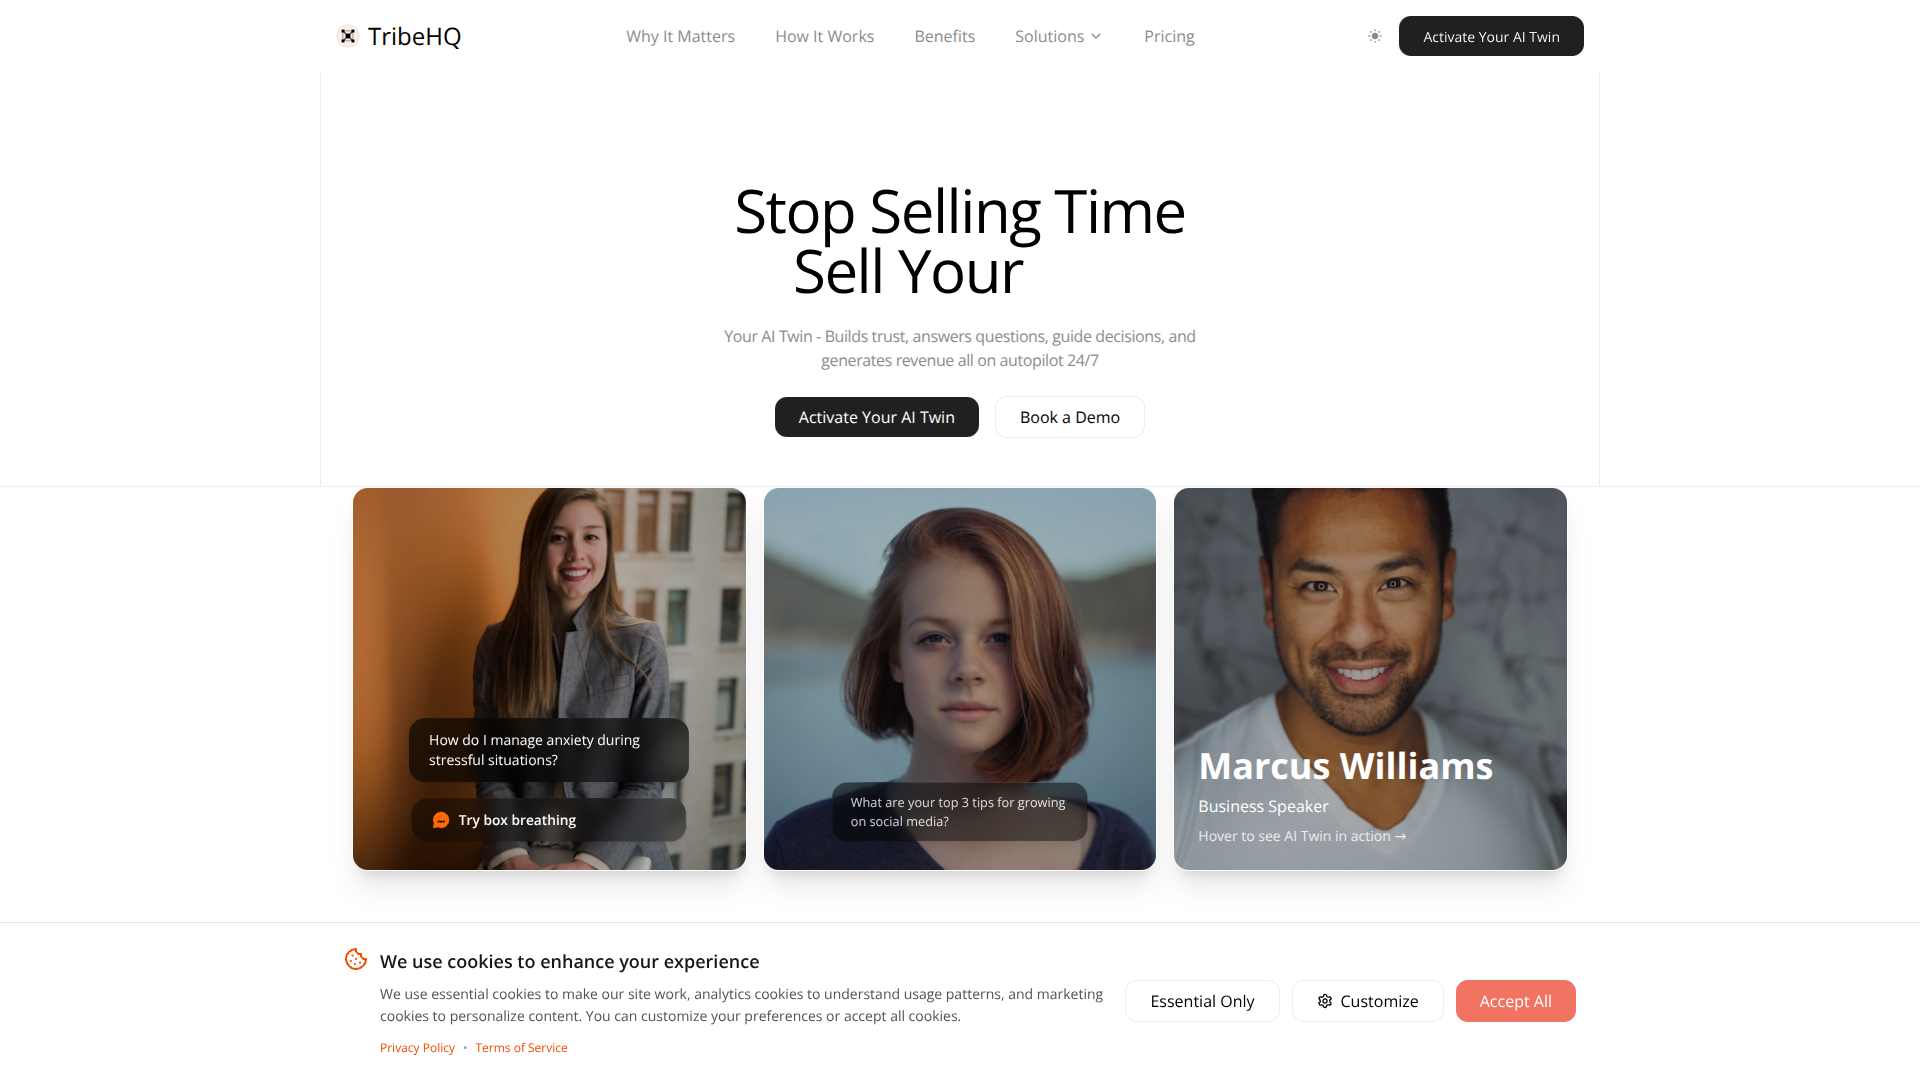Click the TribeHQ logo icon
Image resolution: width=1920 pixels, height=1080 pixels.
click(348, 36)
